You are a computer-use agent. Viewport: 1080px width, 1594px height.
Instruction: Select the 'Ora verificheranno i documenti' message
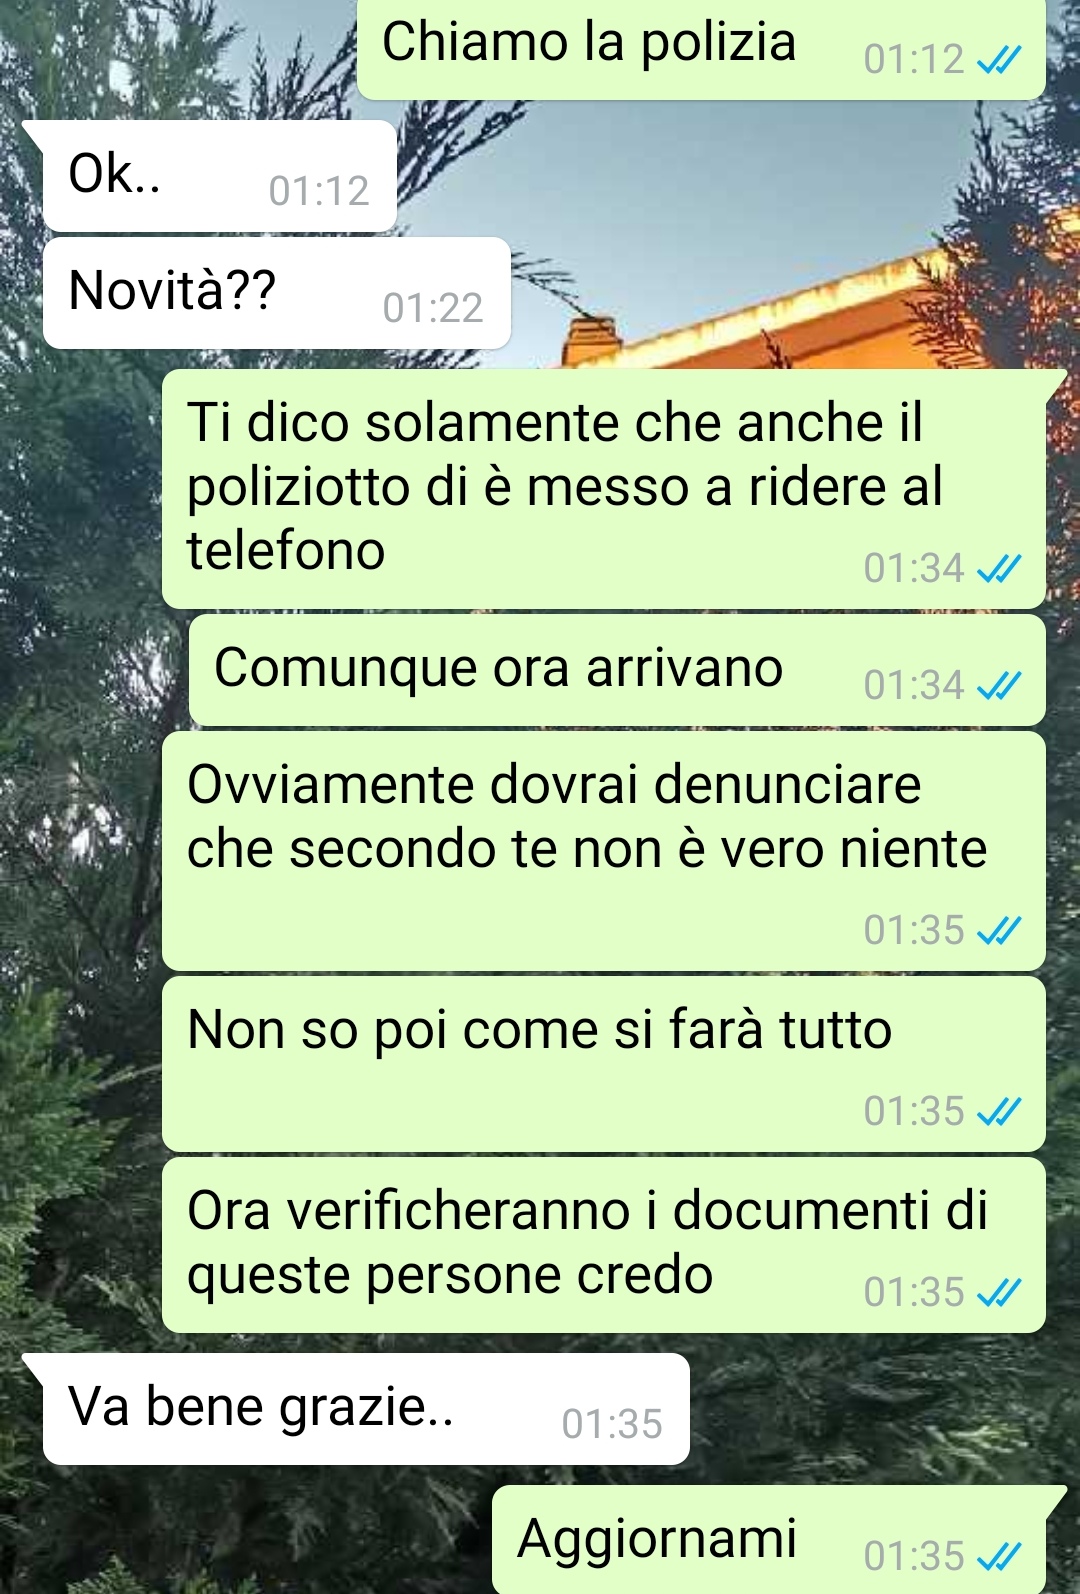pos(604,1245)
